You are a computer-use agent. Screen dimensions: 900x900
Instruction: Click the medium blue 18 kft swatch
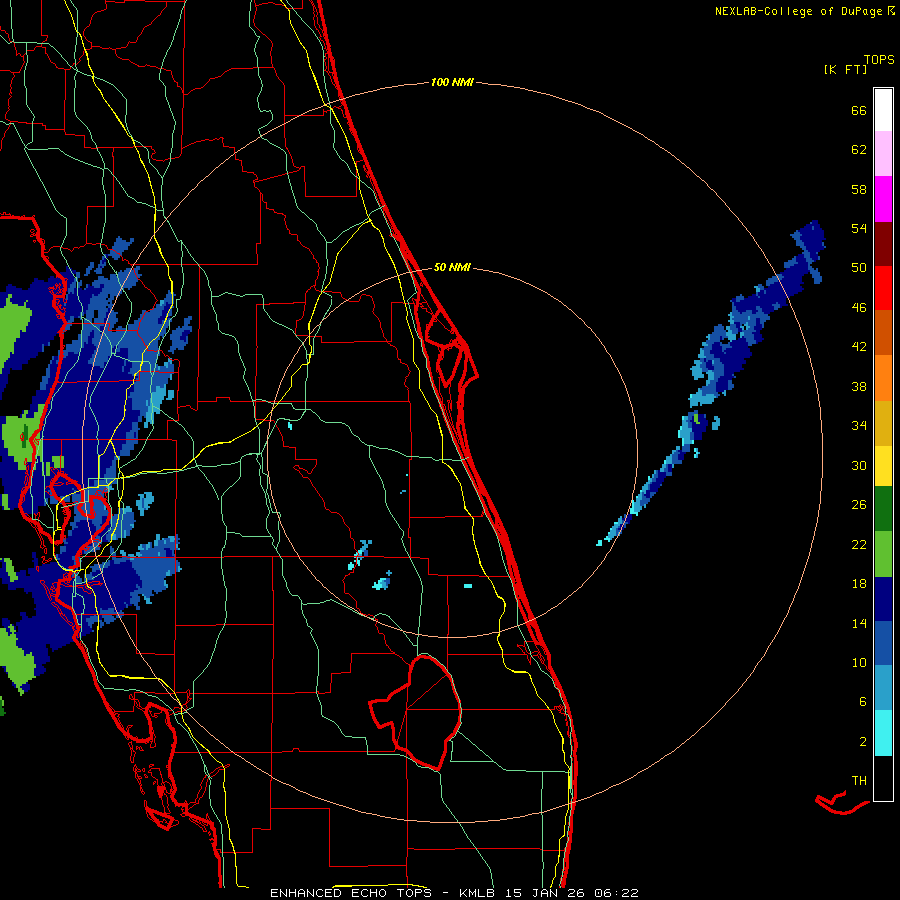[883, 643]
